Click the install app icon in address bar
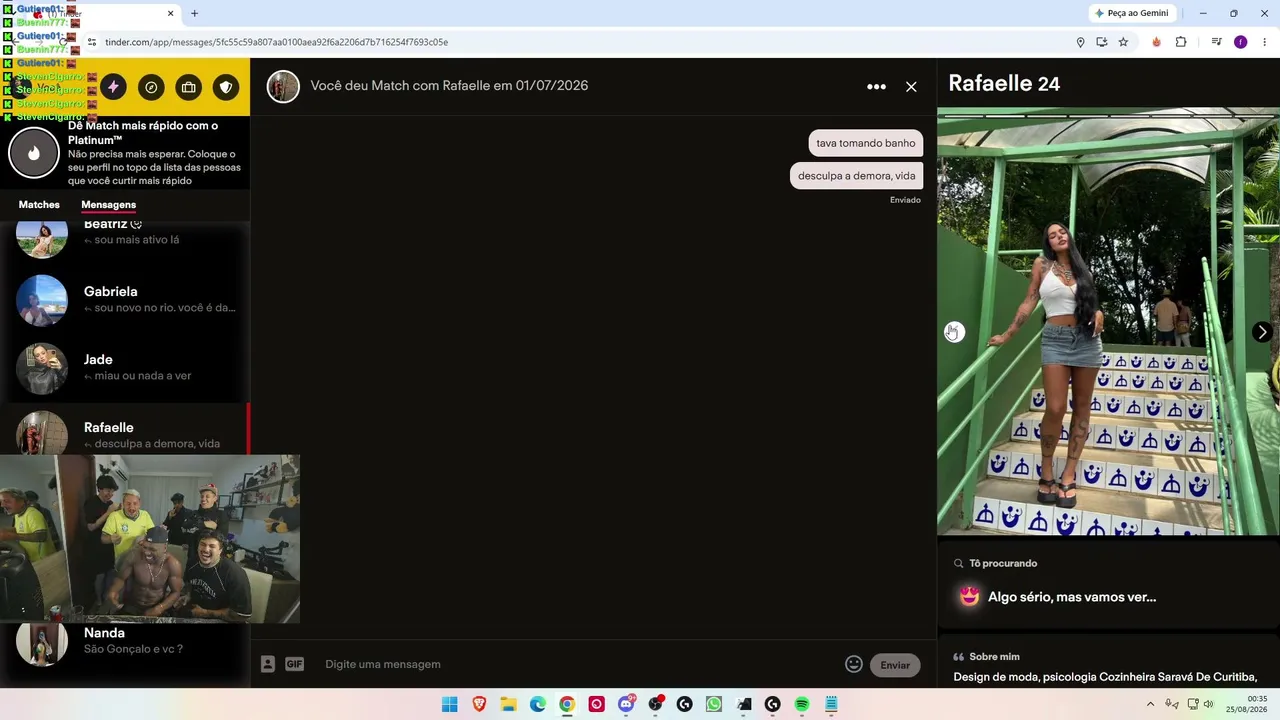1280x720 pixels. (x=1102, y=42)
